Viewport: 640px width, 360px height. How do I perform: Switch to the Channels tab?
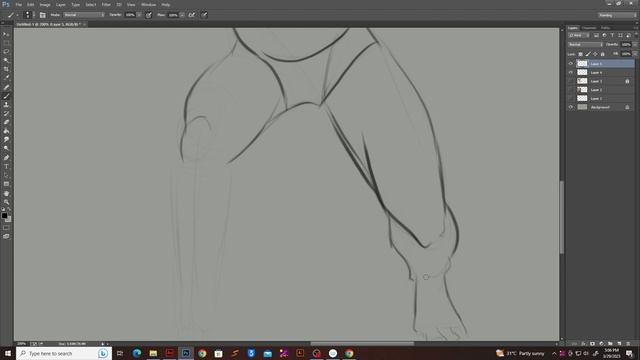tap(589, 28)
